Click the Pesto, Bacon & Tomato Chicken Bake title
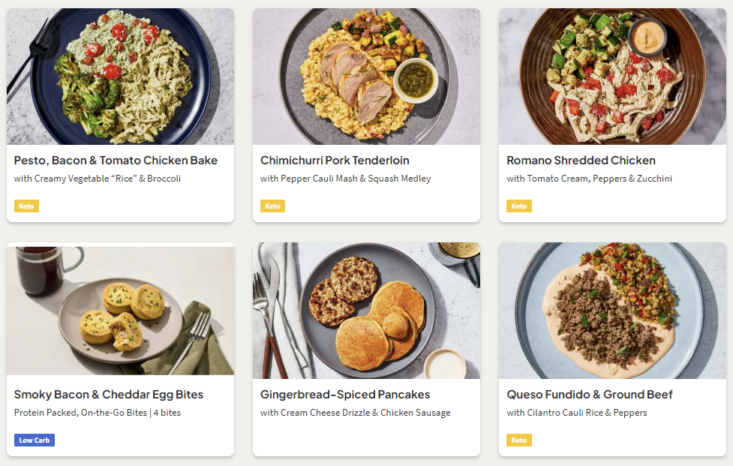Screen dimensions: 733x466 [x=115, y=160]
